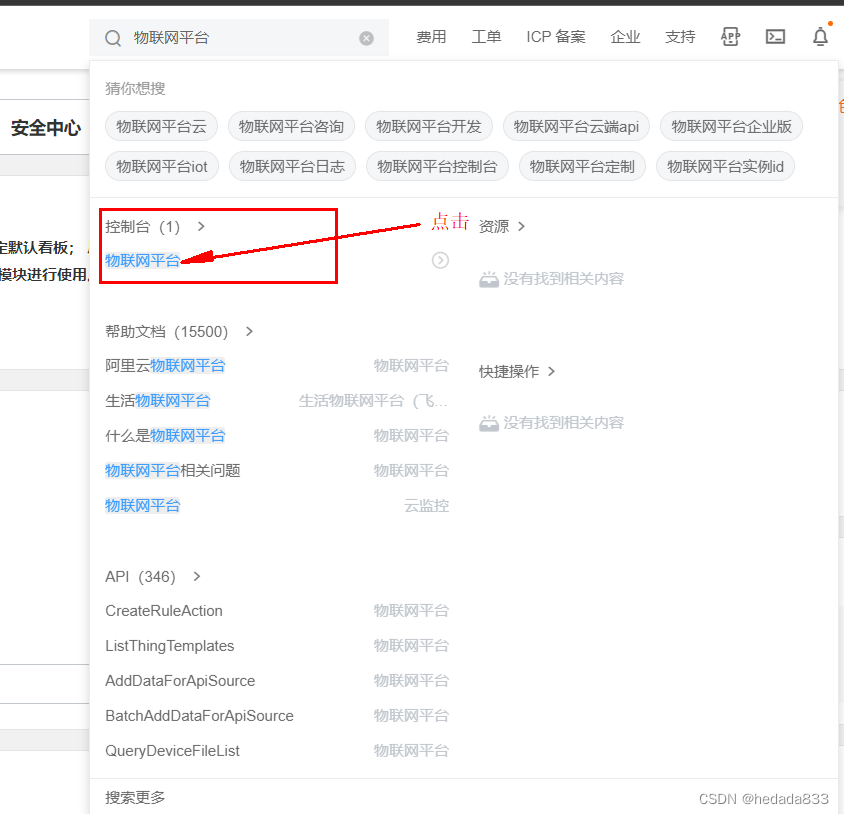844x814 pixels.
Task: Open the 费用 menu
Action: click(x=431, y=37)
